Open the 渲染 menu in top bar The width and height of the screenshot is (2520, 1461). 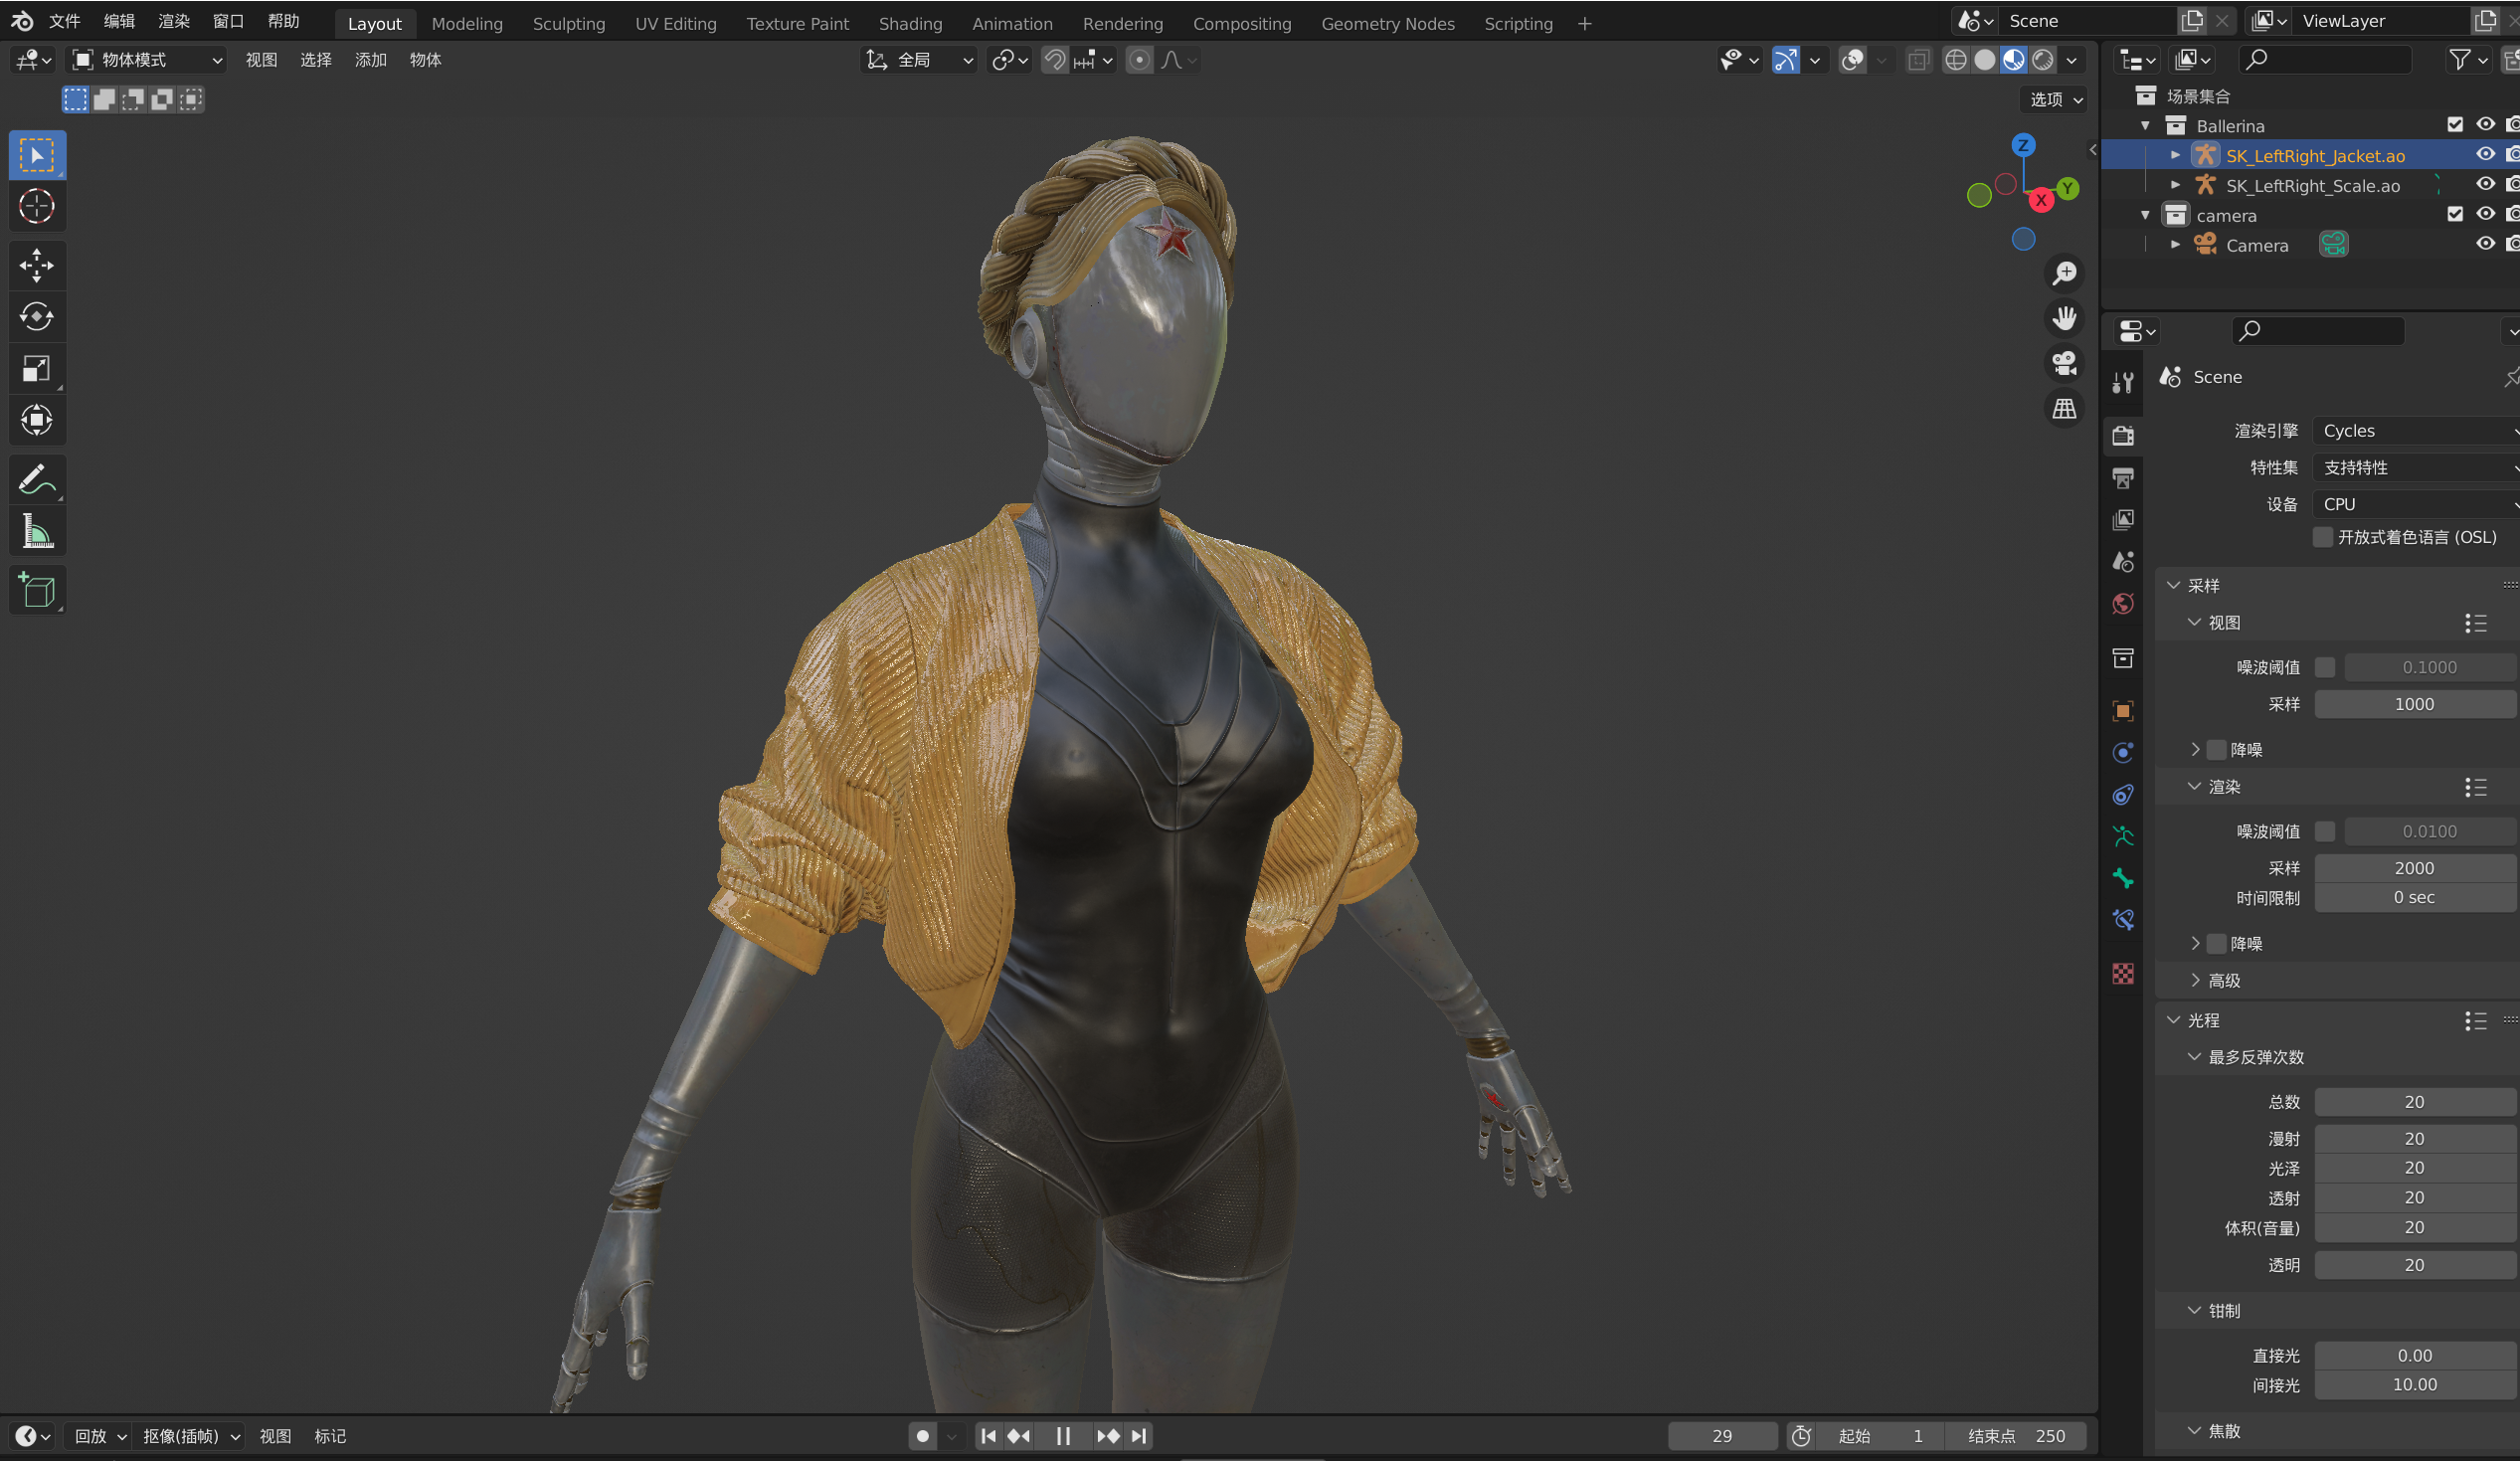pos(174,21)
